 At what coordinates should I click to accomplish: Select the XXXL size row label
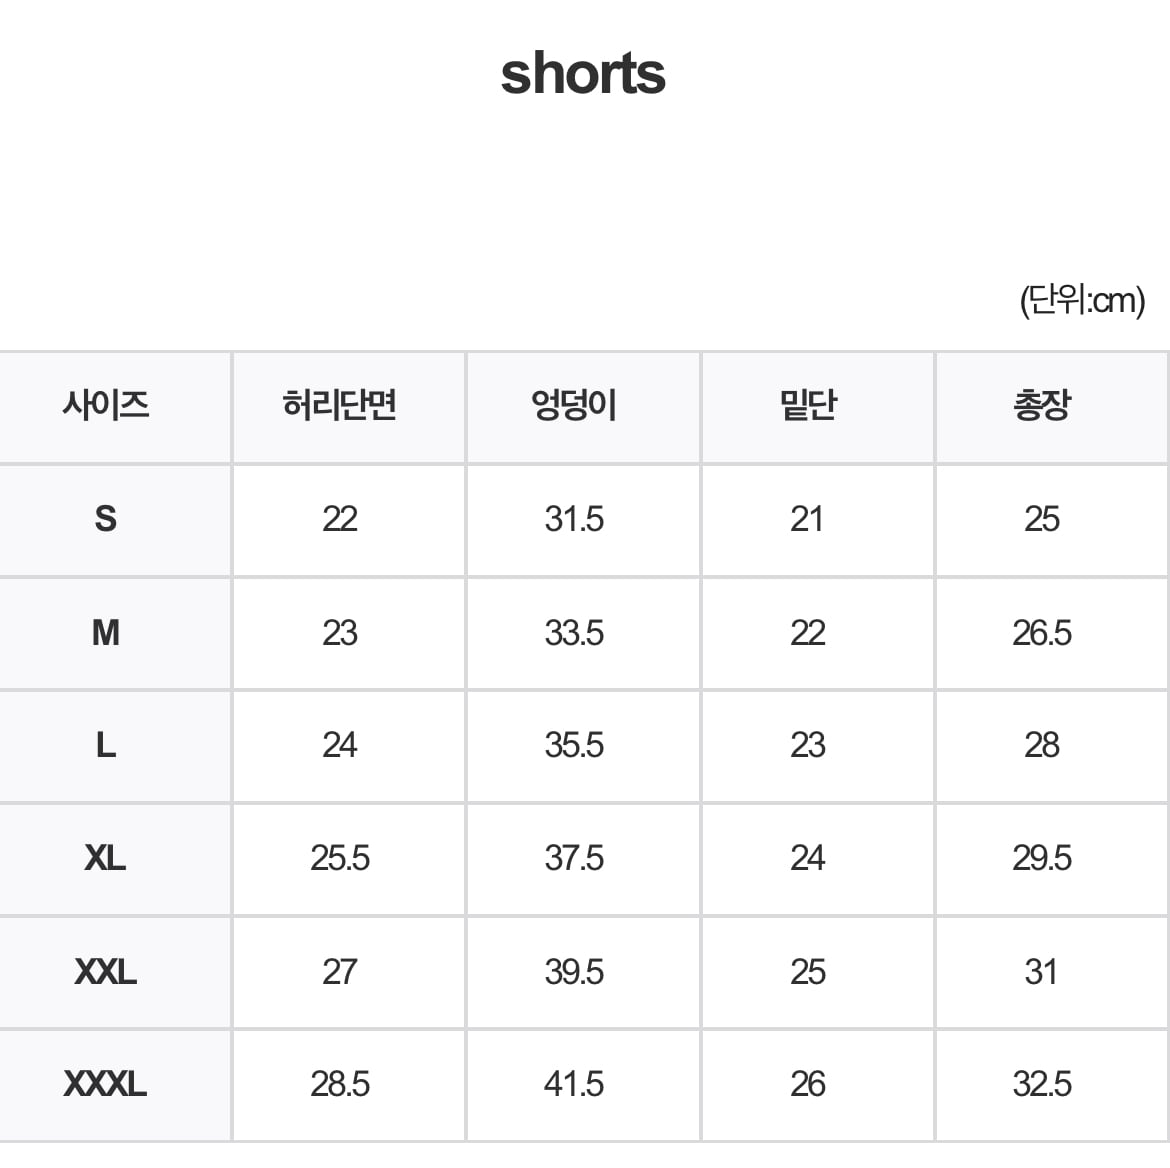(106, 1084)
